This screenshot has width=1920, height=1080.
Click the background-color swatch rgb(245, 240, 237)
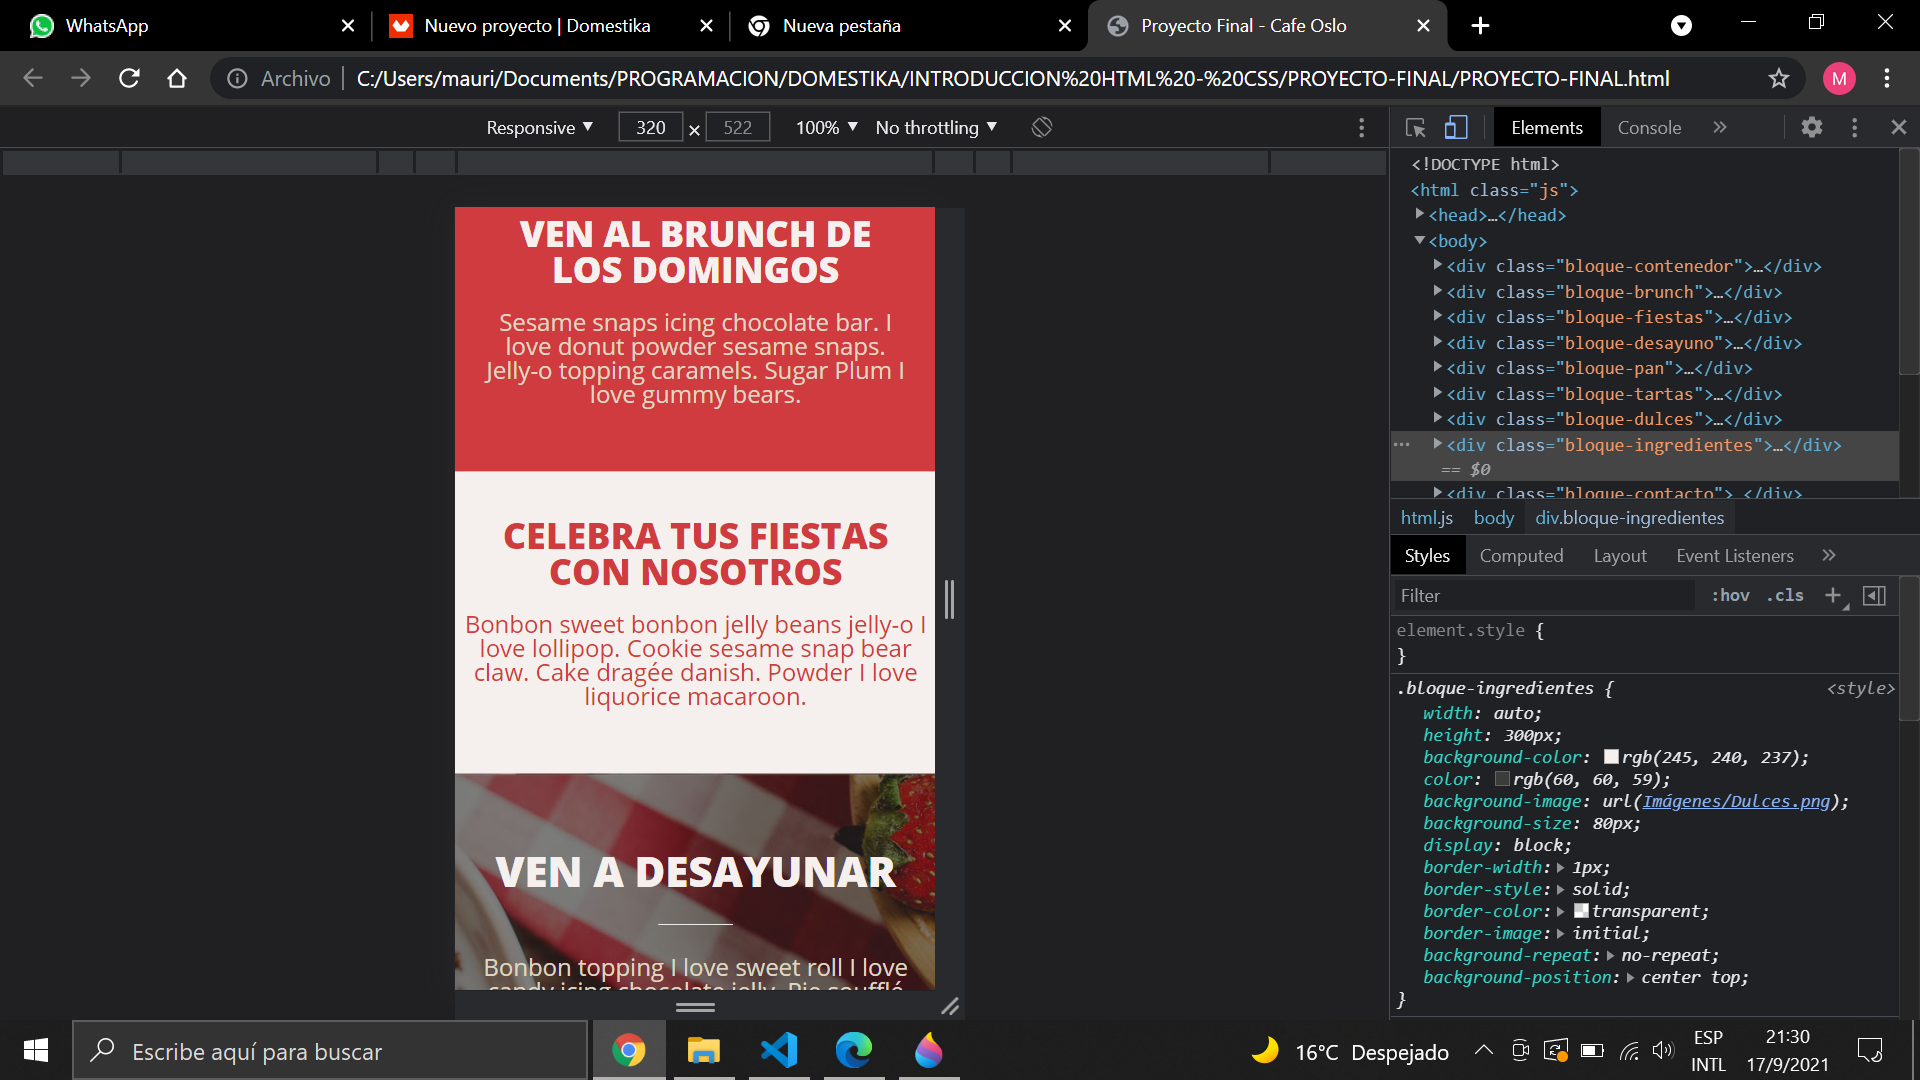tap(1611, 757)
